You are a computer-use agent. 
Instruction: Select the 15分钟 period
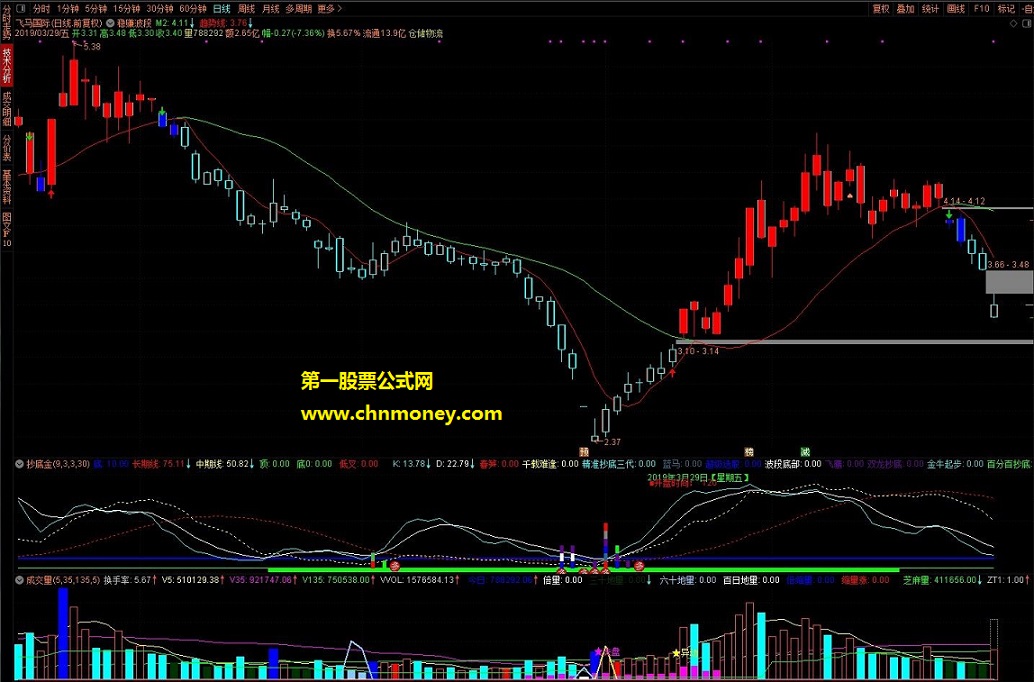coord(127,9)
